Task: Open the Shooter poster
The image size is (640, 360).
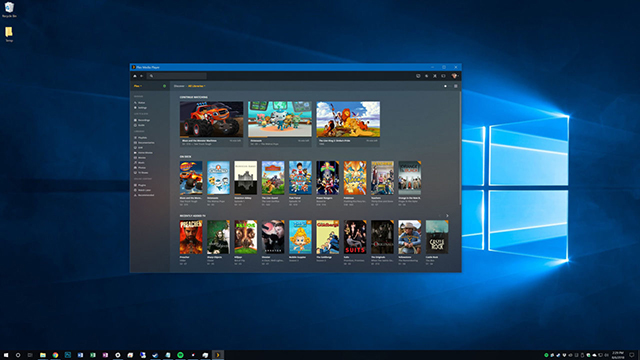Action: coord(273,237)
